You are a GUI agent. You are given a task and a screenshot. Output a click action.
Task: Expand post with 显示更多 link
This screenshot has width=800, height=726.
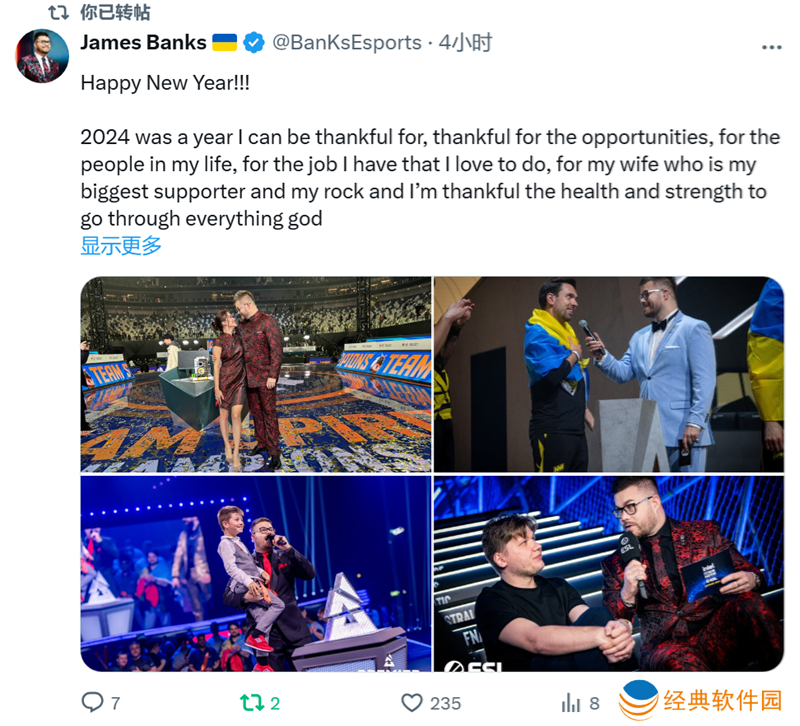[x=121, y=245]
